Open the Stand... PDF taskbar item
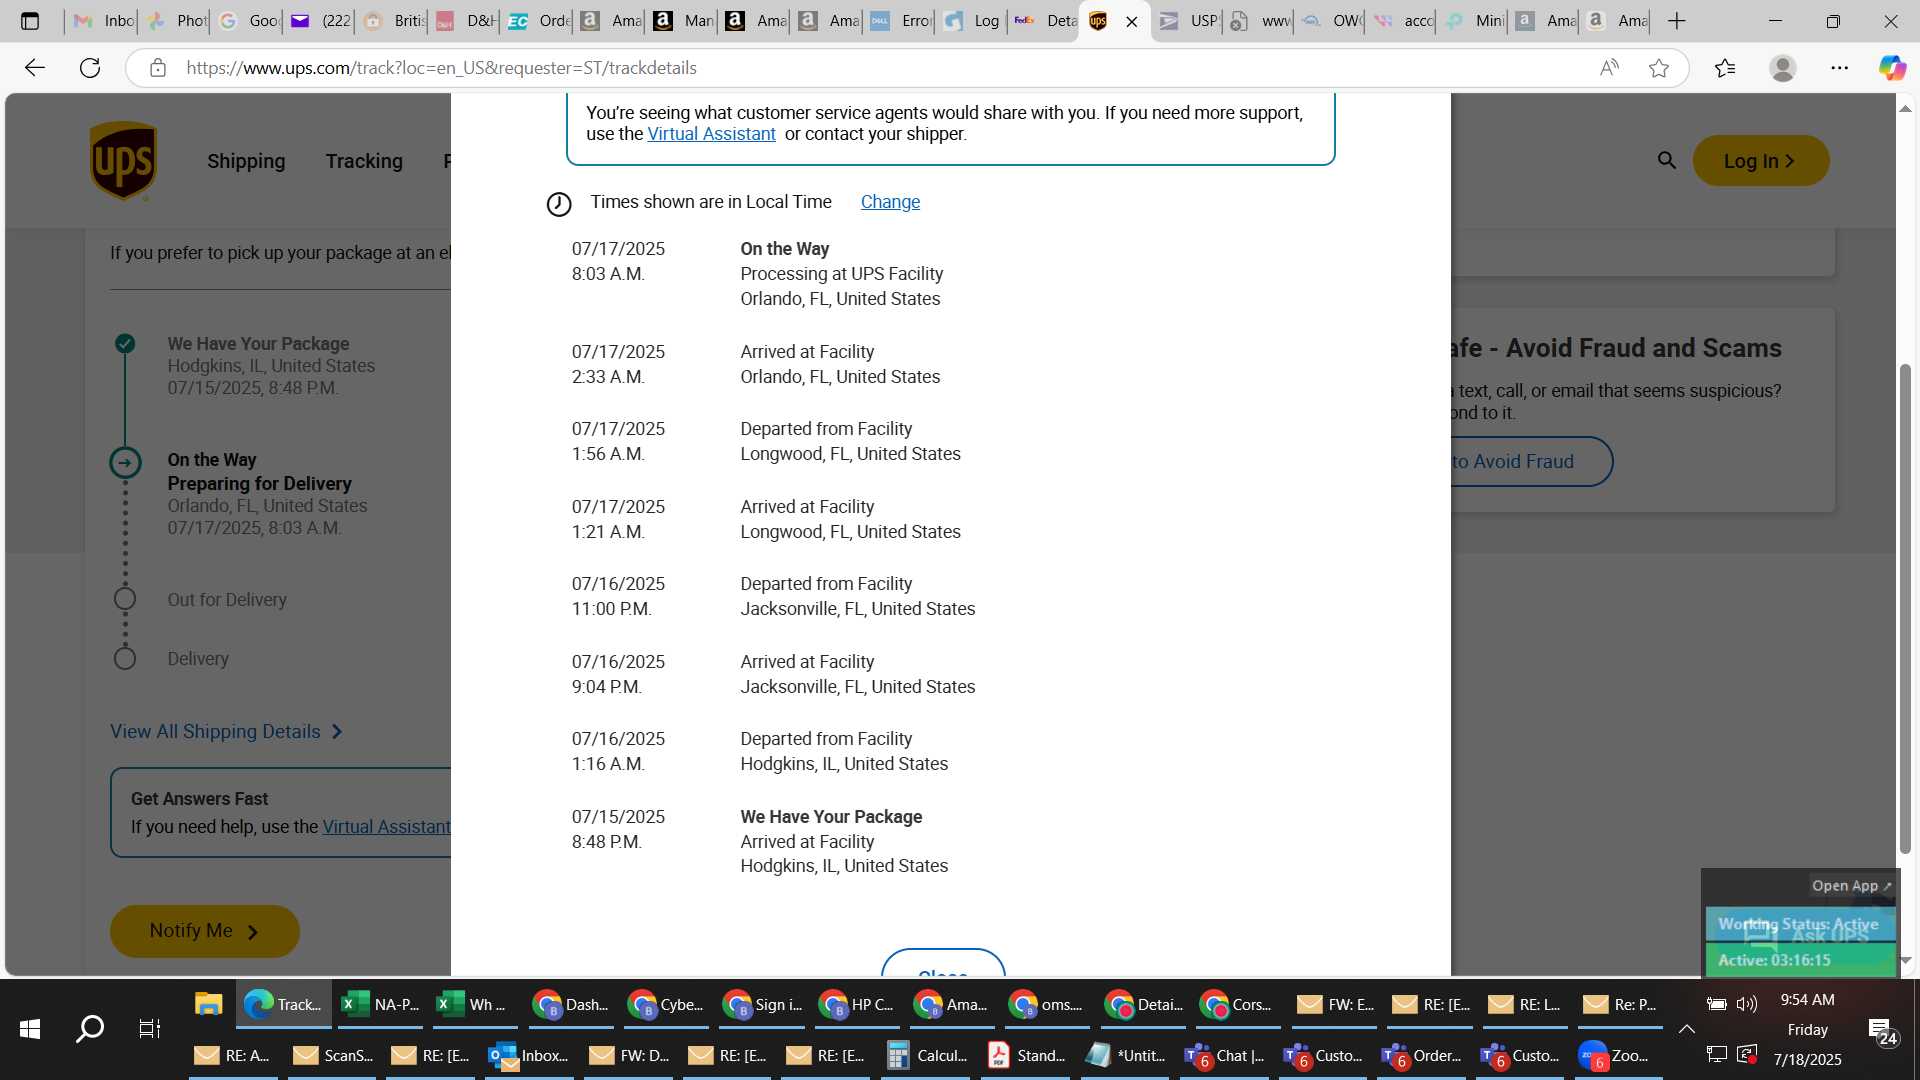Screen dimensions: 1920x1080 click(1027, 1055)
